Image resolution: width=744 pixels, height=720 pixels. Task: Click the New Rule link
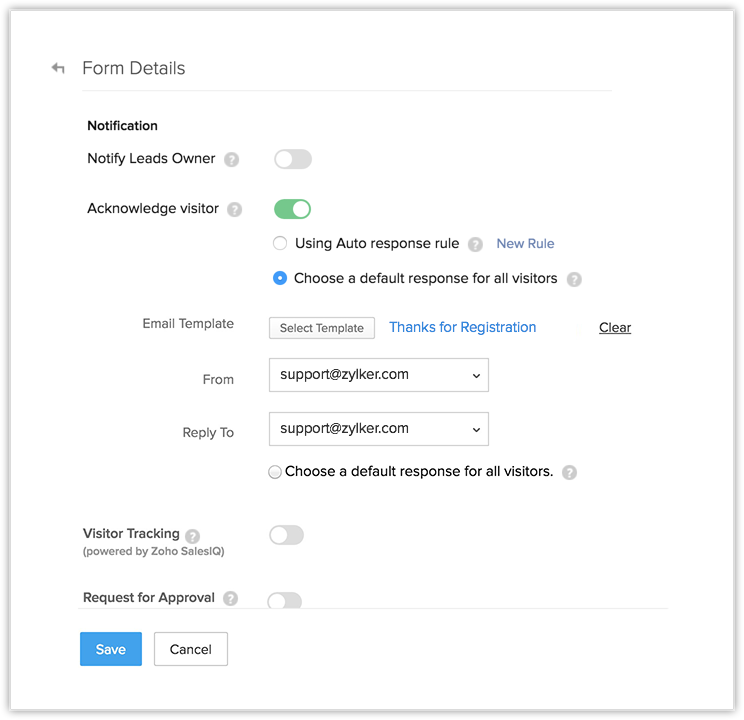point(525,243)
